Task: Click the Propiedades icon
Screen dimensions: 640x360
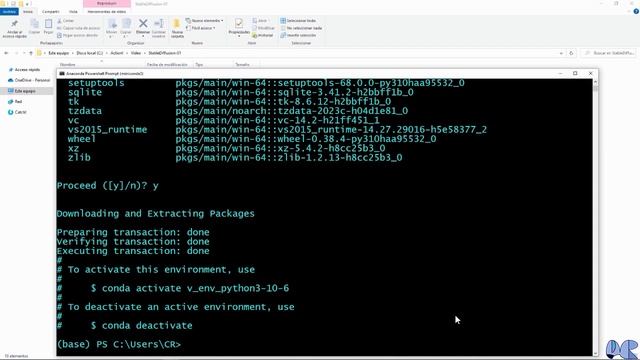Action: click(239, 24)
